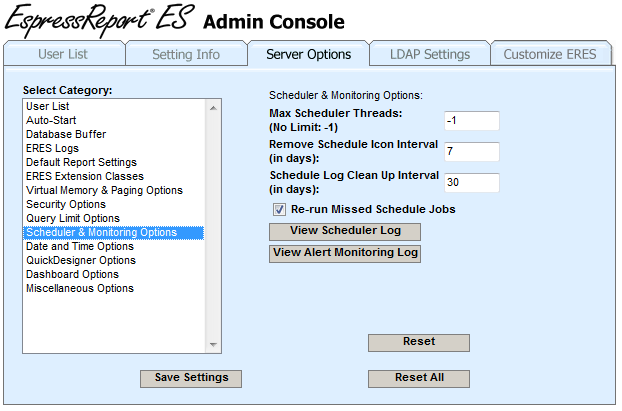
Task: Select User List in category list
Action: 114,106
